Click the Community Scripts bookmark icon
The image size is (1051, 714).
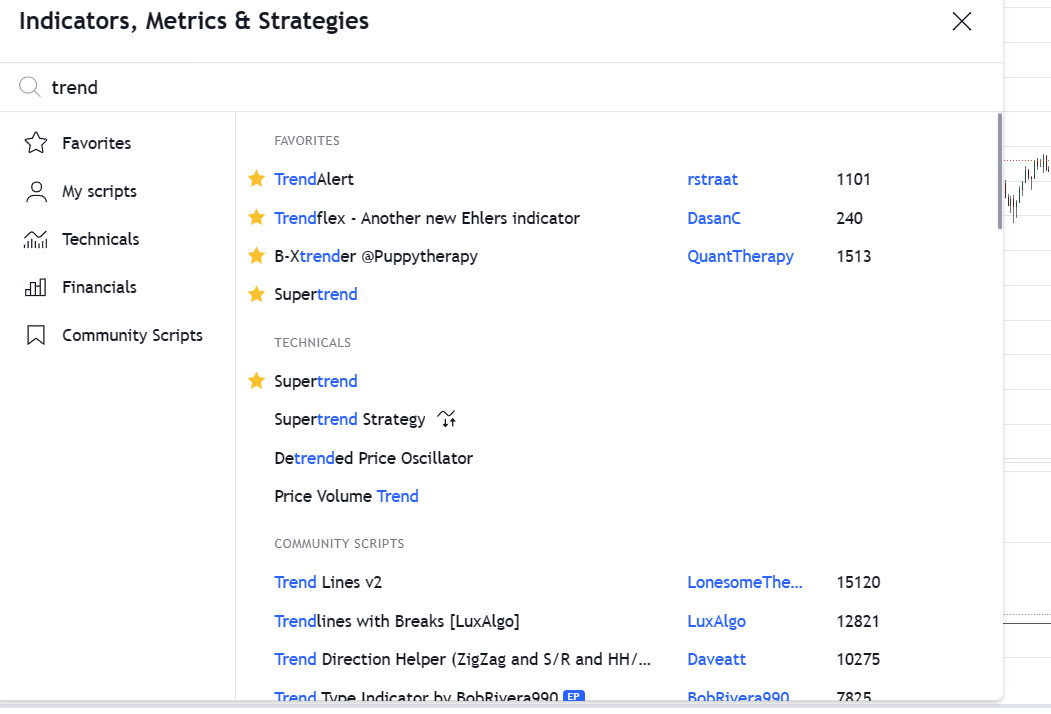[x=36, y=335]
